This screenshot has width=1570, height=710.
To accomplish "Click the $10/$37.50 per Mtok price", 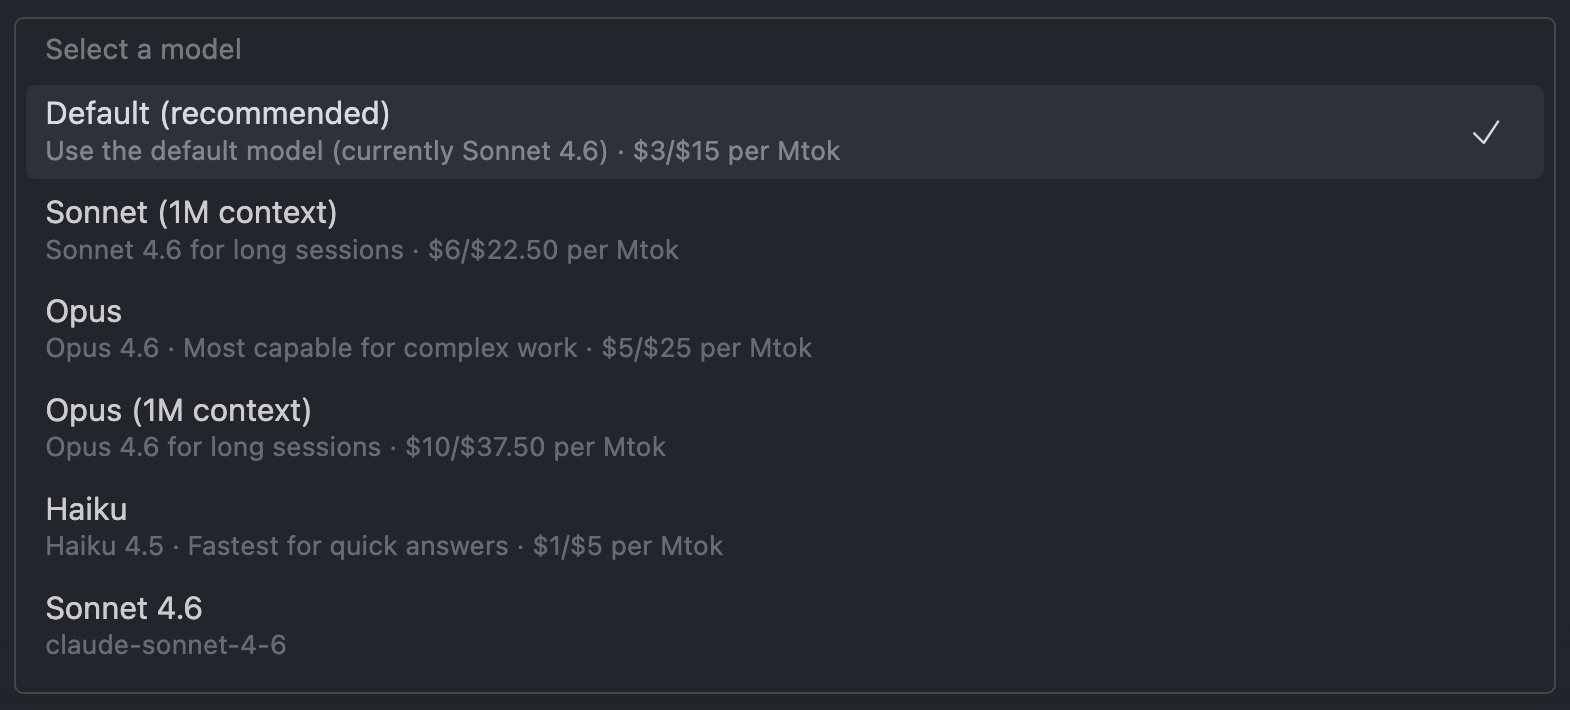I will 535,447.
